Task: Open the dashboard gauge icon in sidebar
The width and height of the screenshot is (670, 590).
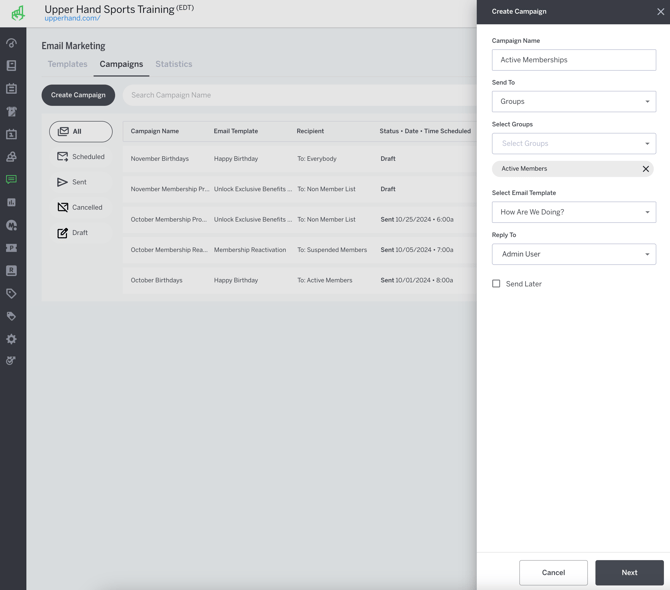Action: click(x=12, y=43)
